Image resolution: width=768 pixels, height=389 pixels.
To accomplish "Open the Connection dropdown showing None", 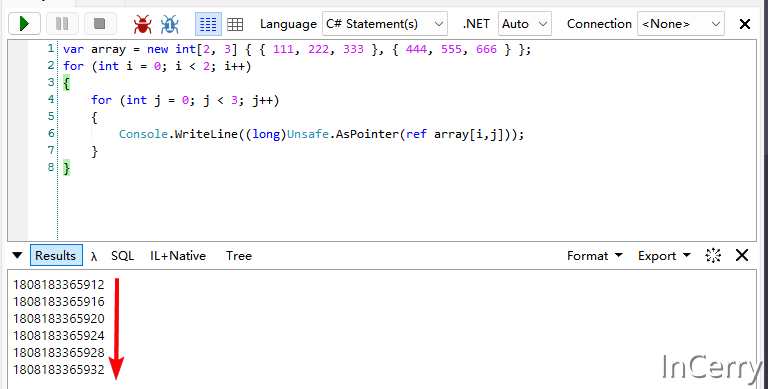I will [680, 24].
